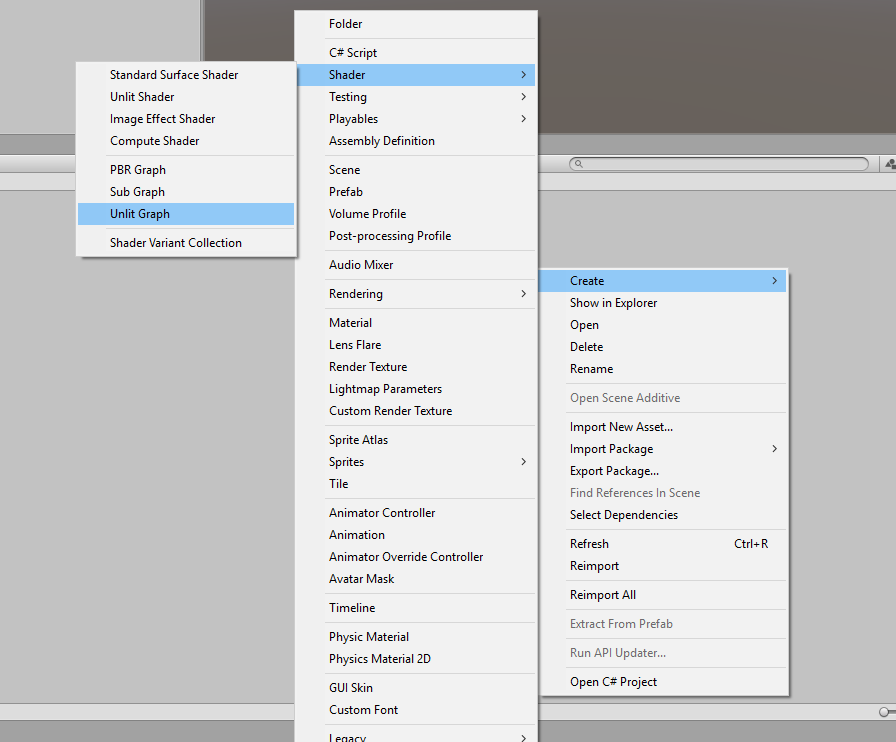The height and width of the screenshot is (742, 896).
Task: Click the thumbnail size slider handle
Action: 884,711
